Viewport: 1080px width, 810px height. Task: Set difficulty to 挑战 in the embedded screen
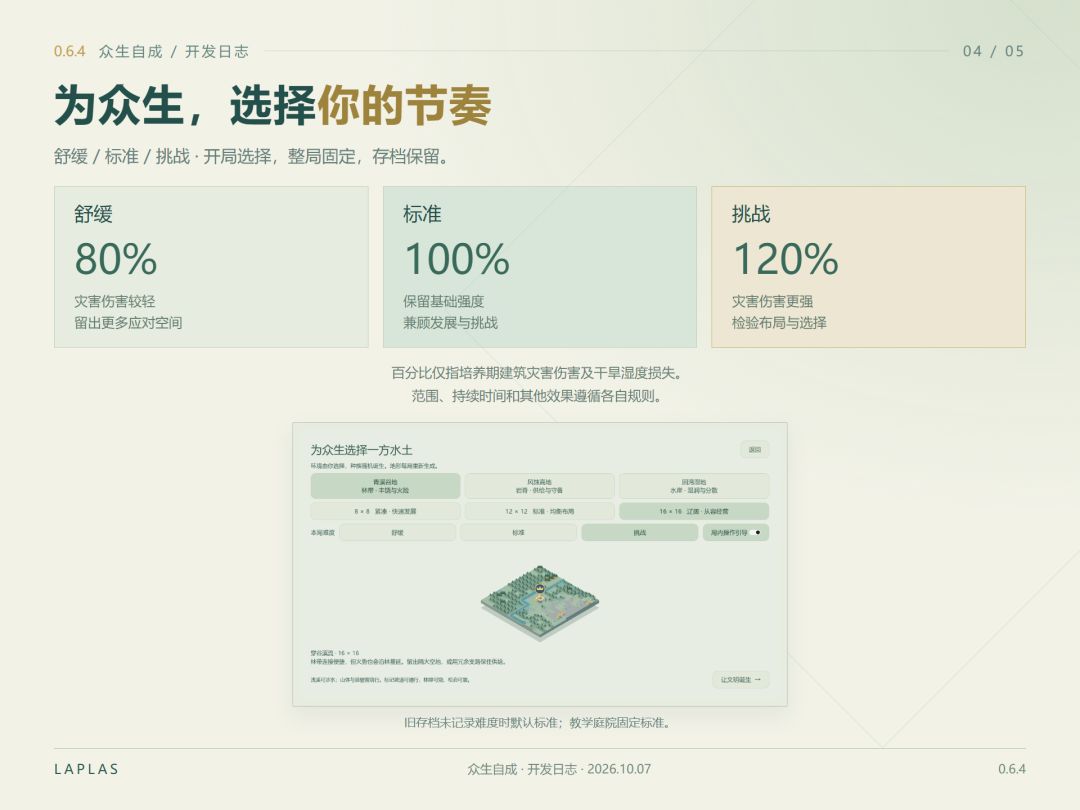coord(640,532)
